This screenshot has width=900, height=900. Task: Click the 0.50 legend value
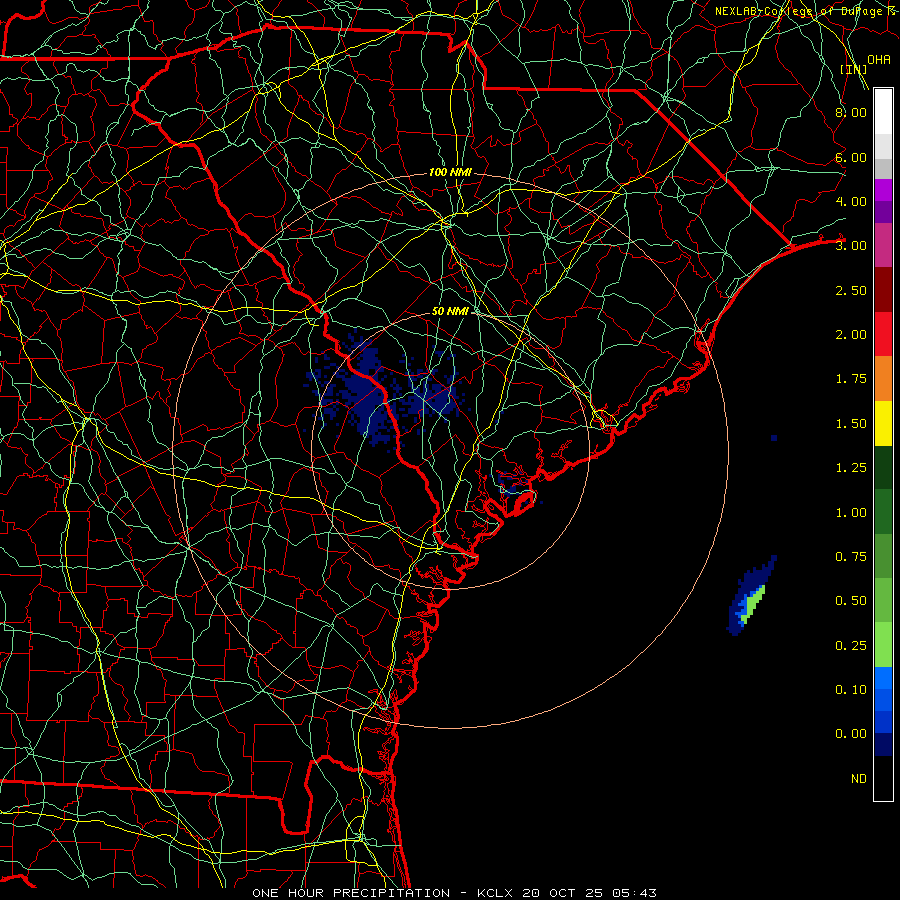[x=851, y=601]
